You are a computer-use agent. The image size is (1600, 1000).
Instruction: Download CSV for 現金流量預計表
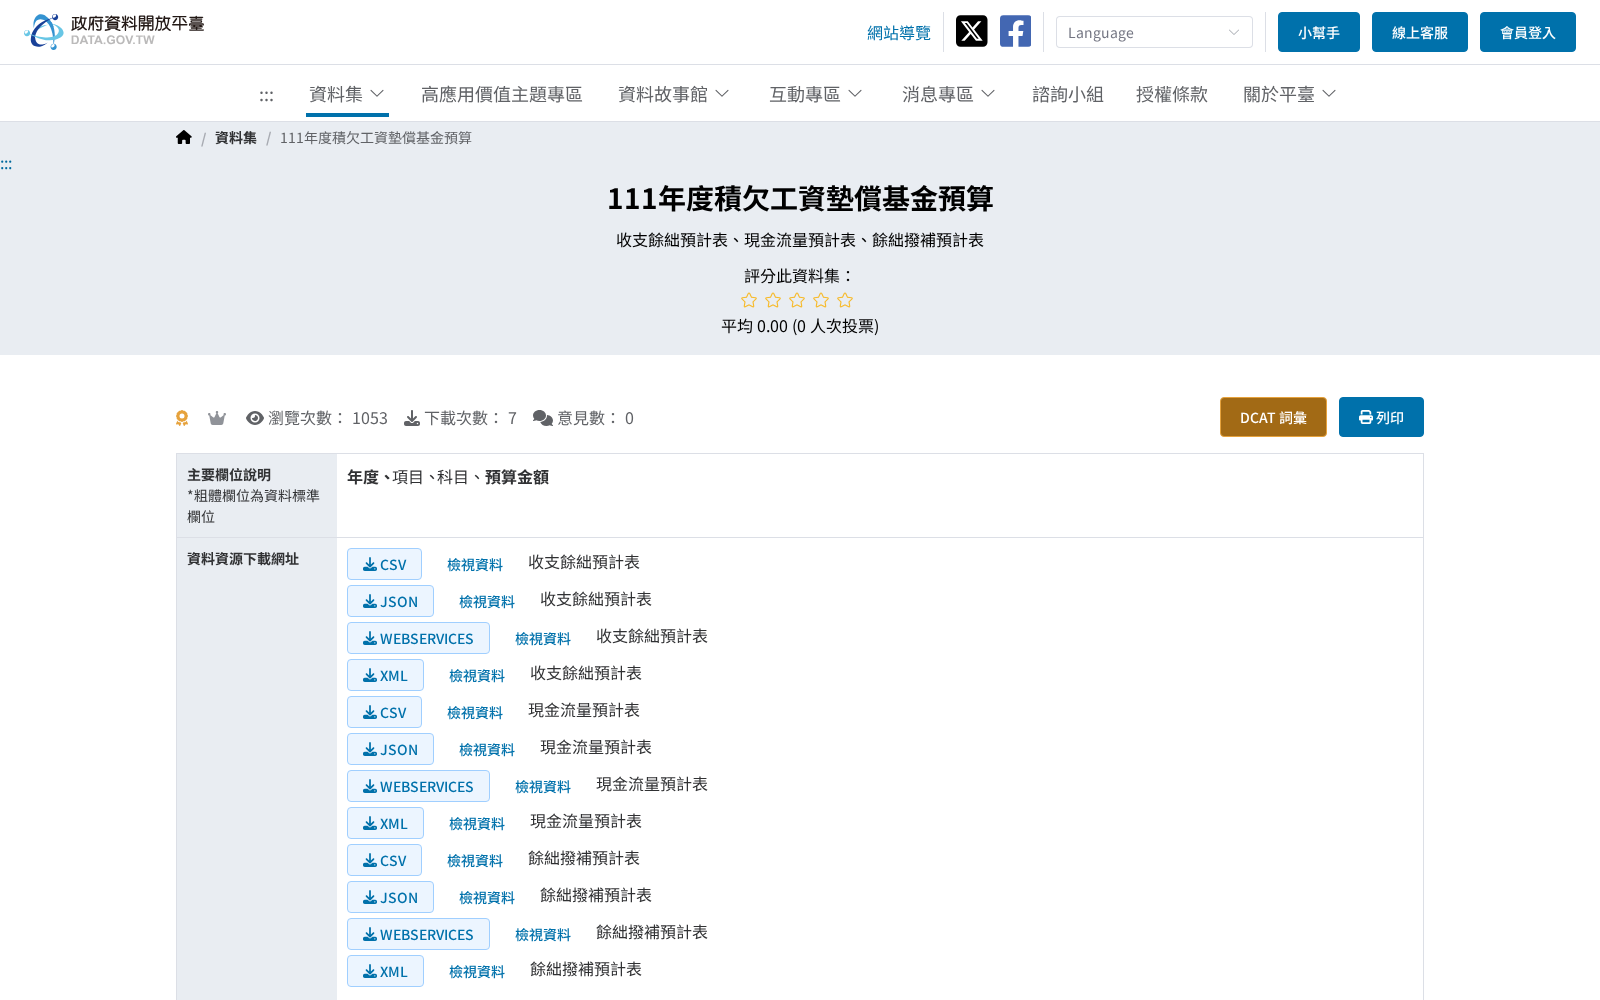coord(384,712)
